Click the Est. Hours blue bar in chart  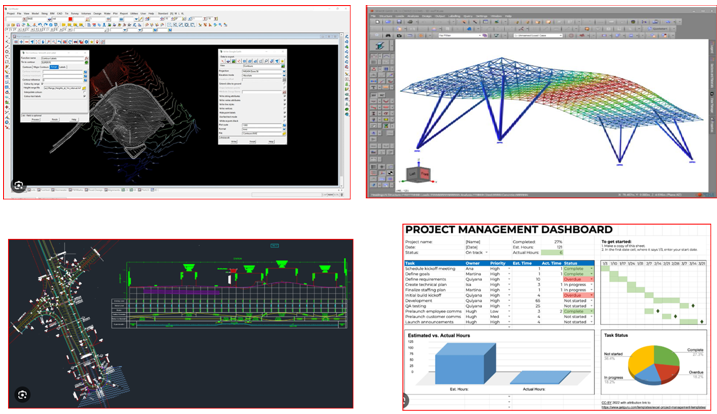click(463, 364)
